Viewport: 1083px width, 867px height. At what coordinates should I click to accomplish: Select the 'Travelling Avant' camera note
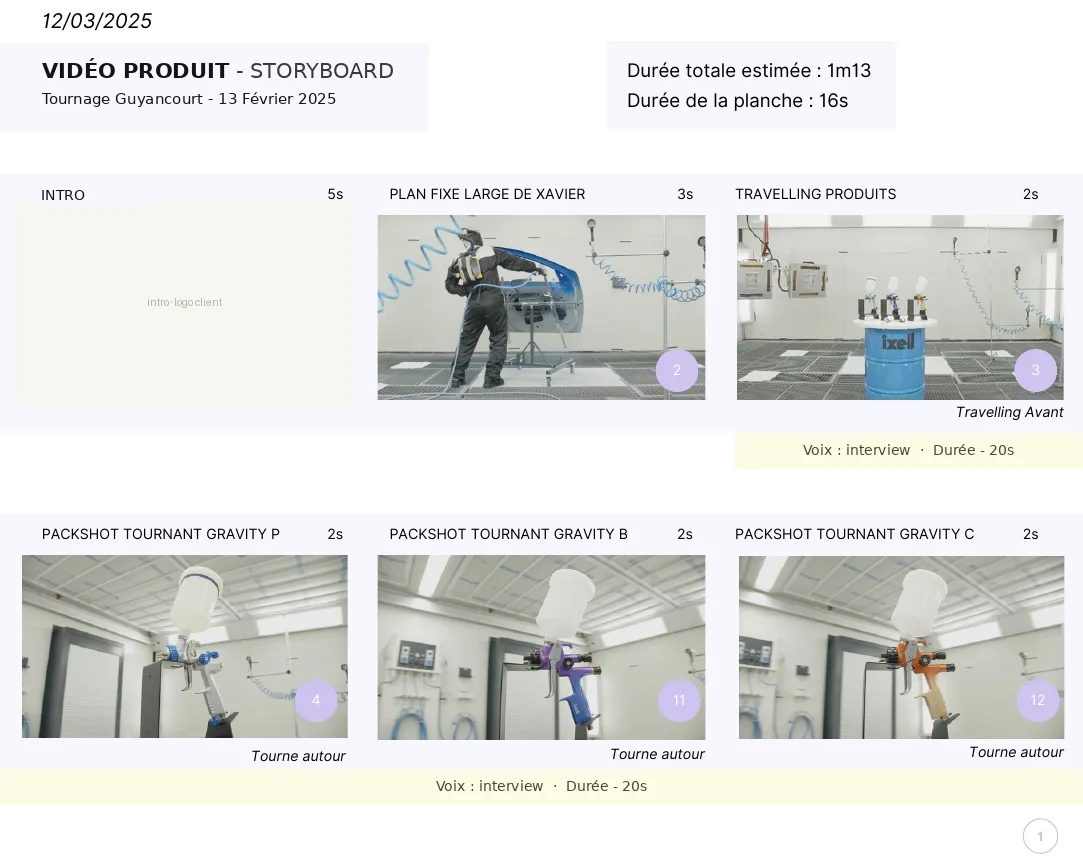pos(1009,412)
